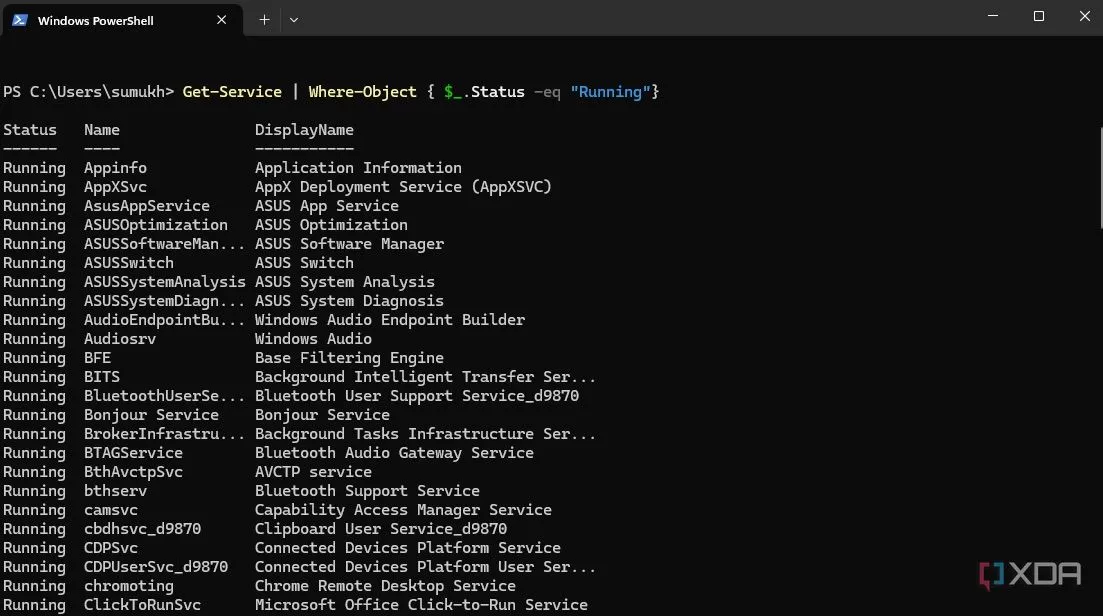Click ASUS Software Manager display name
The height and width of the screenshot is (616, 1103).
coord(349,244)
